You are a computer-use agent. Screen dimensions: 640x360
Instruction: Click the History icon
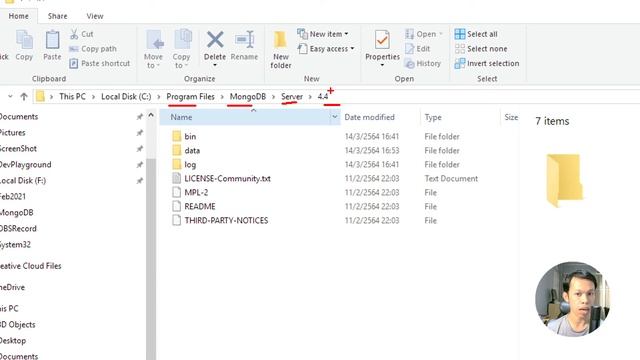pyautogui.click(x=409, y=64)
